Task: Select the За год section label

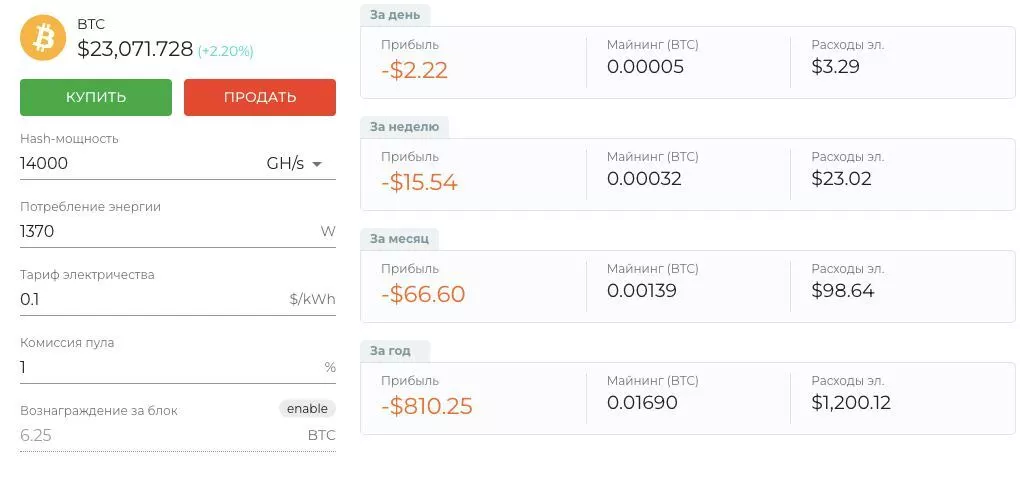Action: [391, 350]
